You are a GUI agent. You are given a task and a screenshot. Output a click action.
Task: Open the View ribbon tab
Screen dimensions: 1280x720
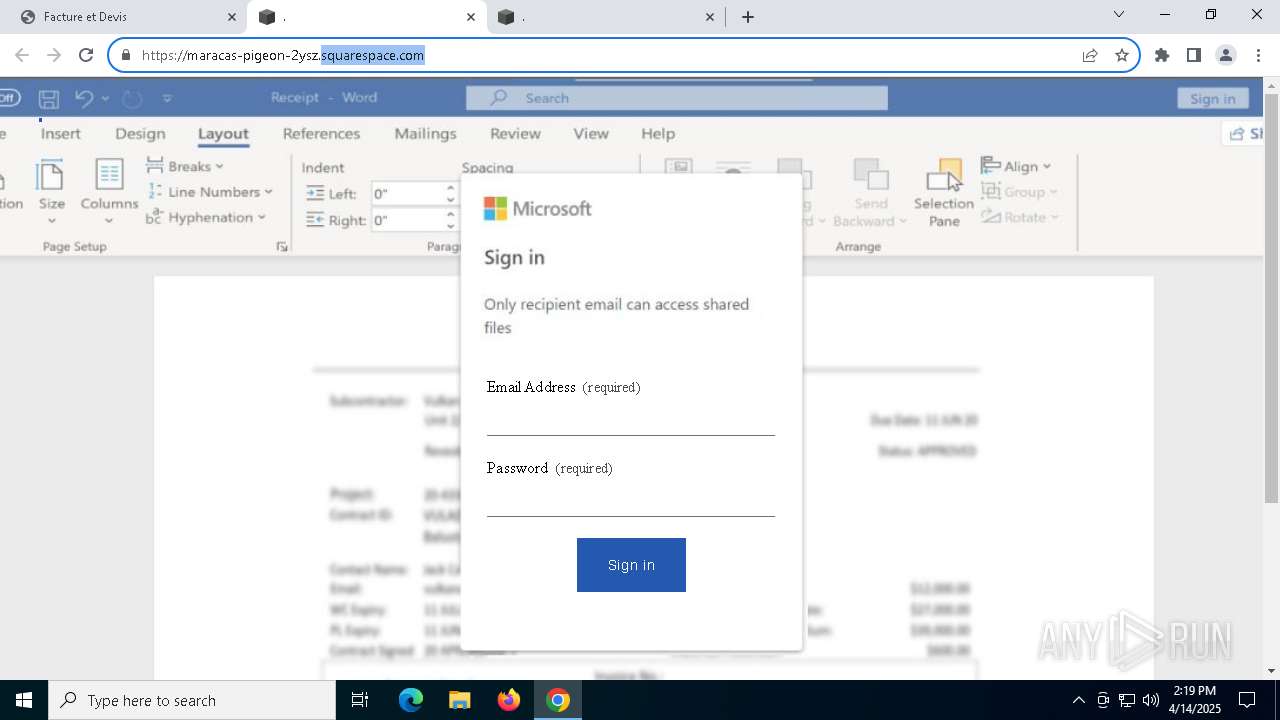[591, 133]
